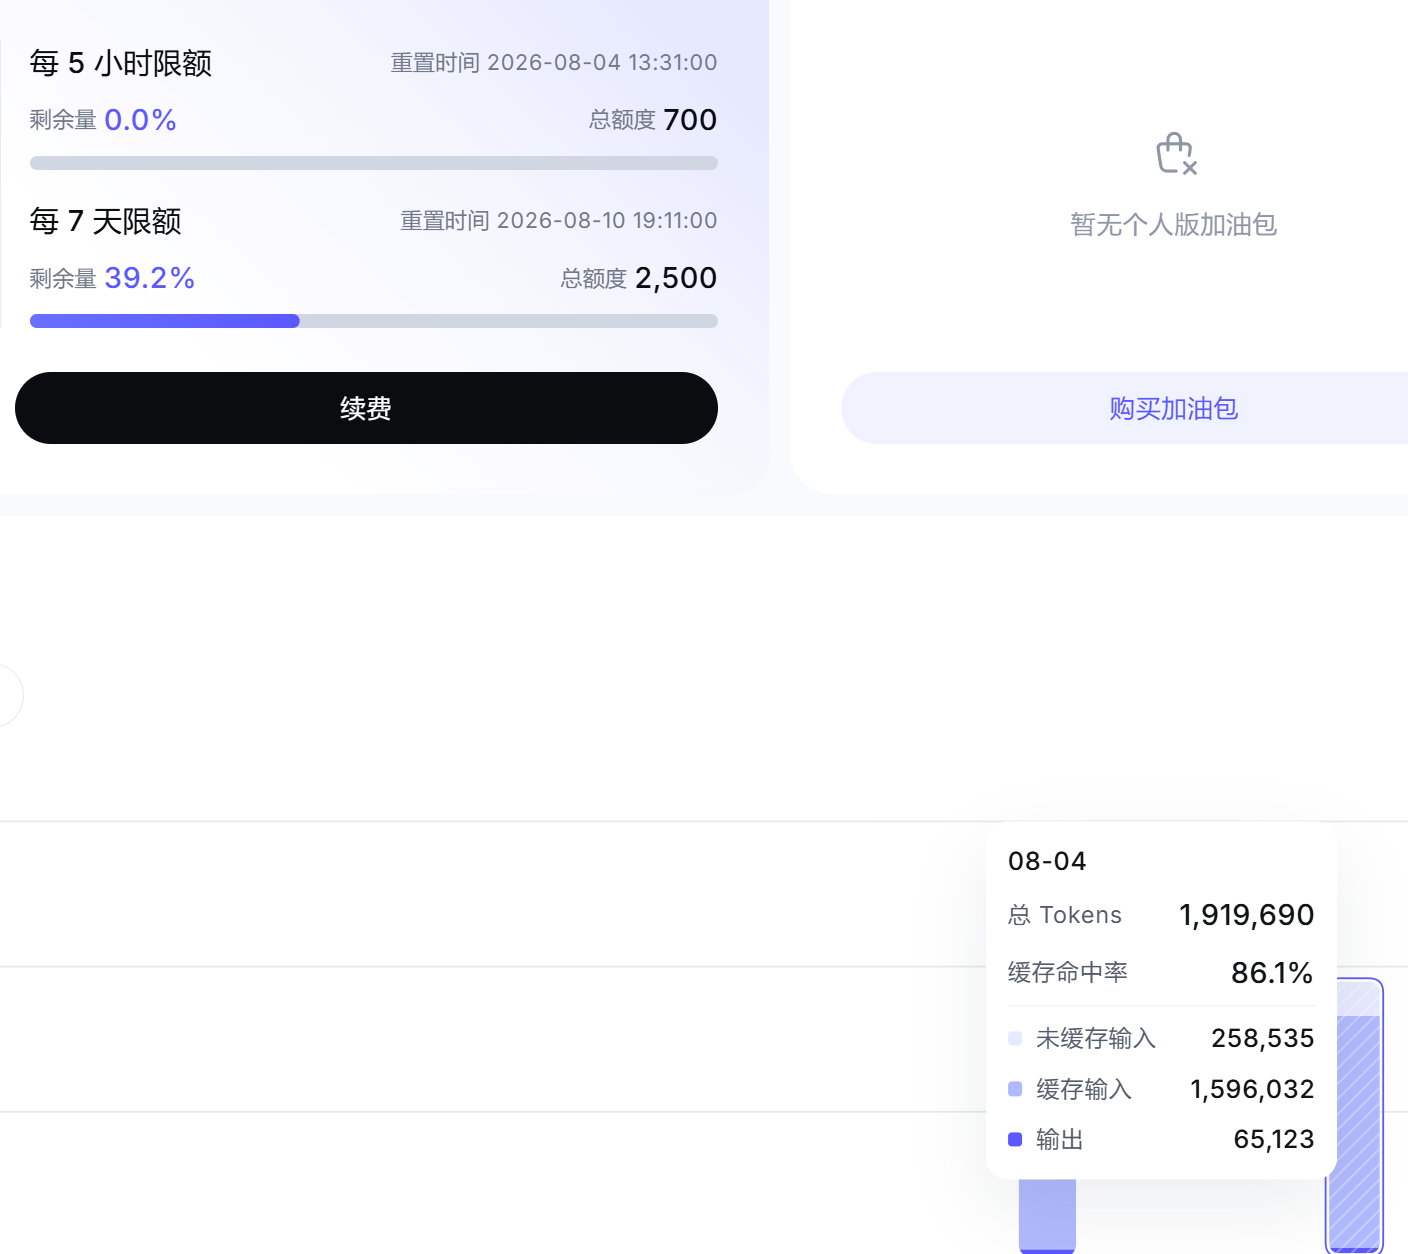Click the 7-day quota progress bar

tap(374, 321)
